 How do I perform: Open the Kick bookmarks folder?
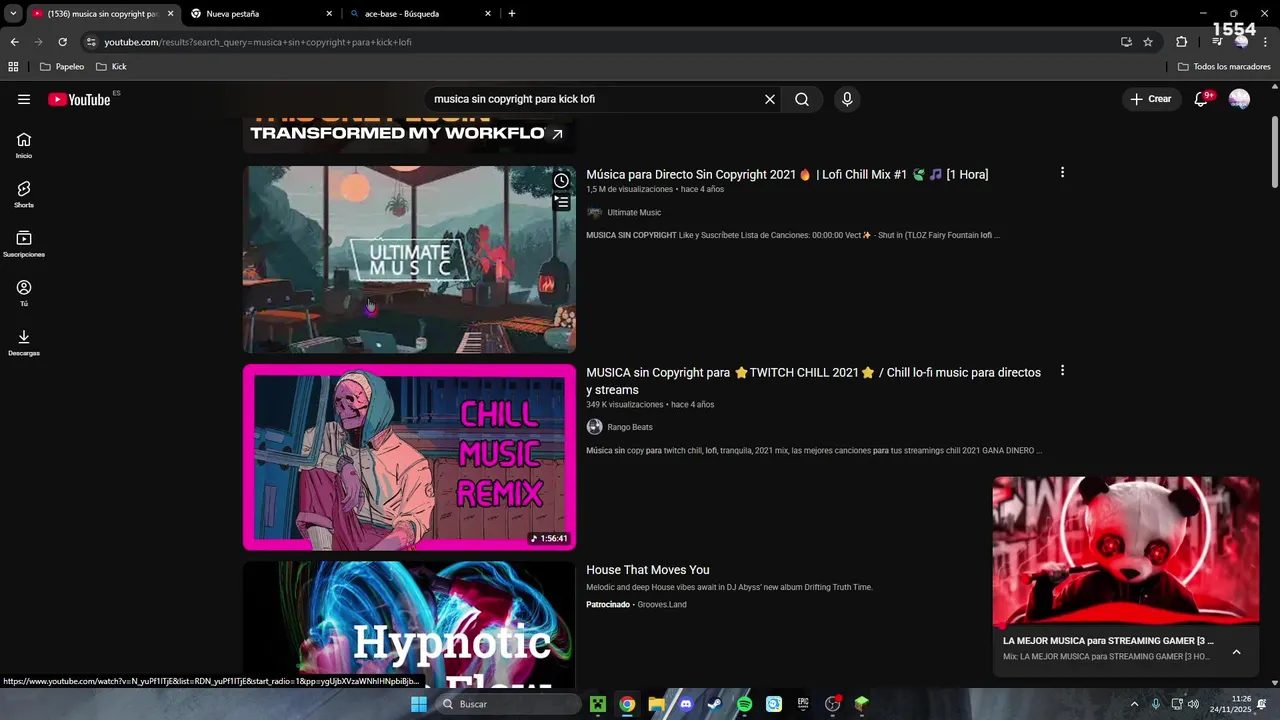tap(111, 67)
